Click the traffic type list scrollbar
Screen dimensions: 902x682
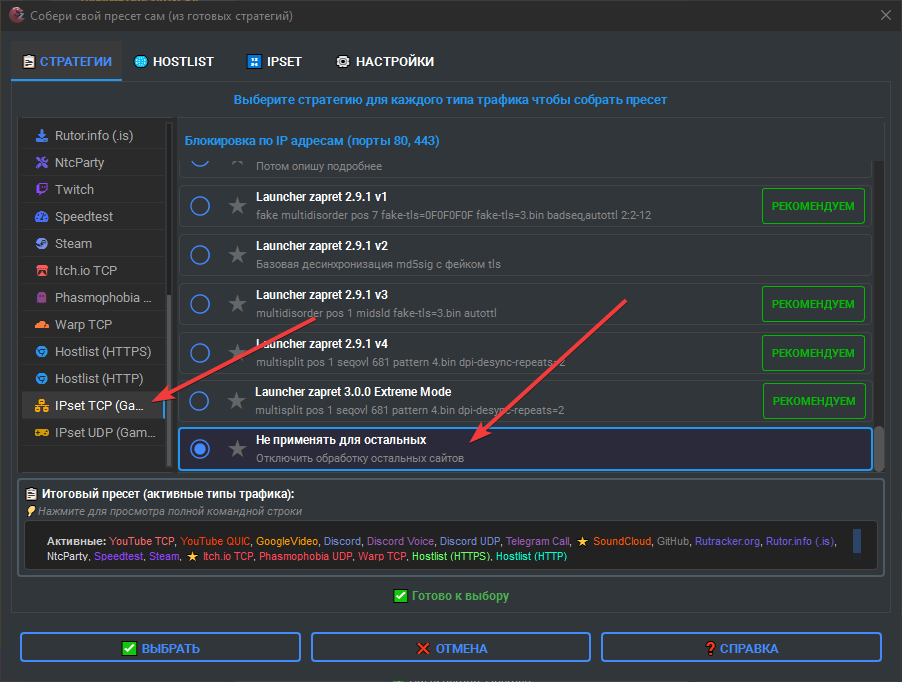(x=169, y=380)
